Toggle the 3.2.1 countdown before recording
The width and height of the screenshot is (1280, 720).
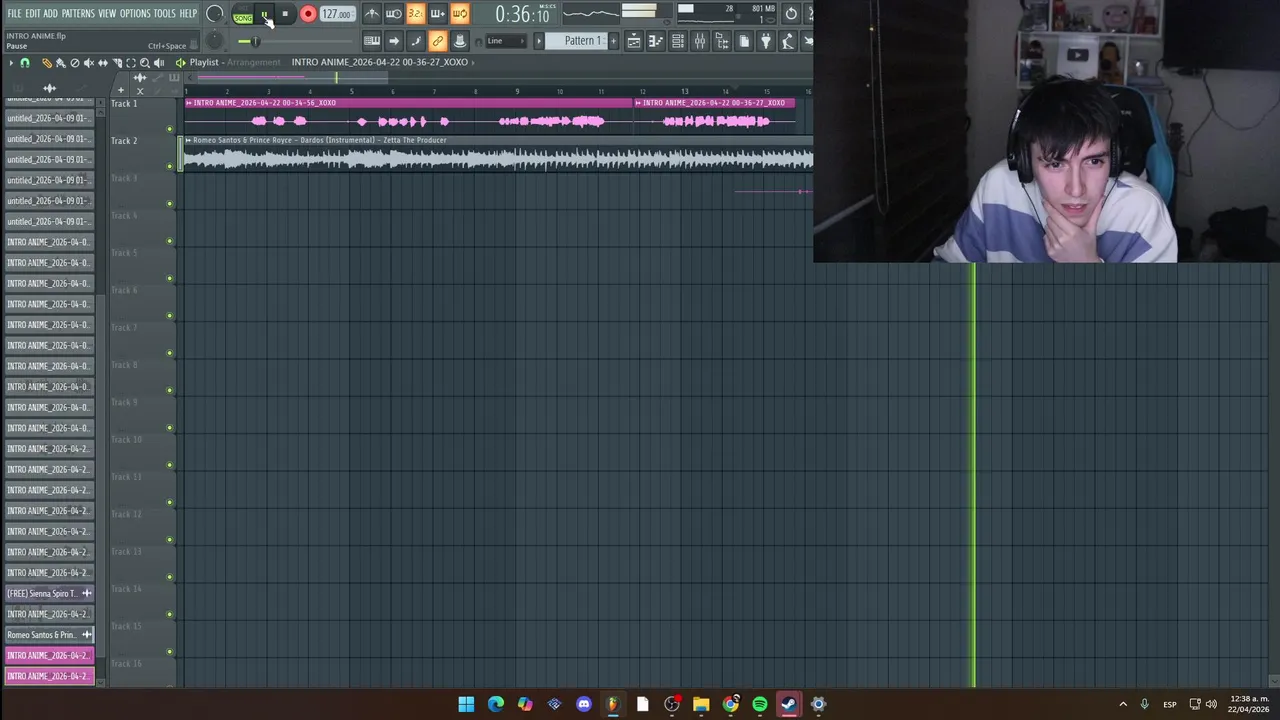(x=415, y=13)
